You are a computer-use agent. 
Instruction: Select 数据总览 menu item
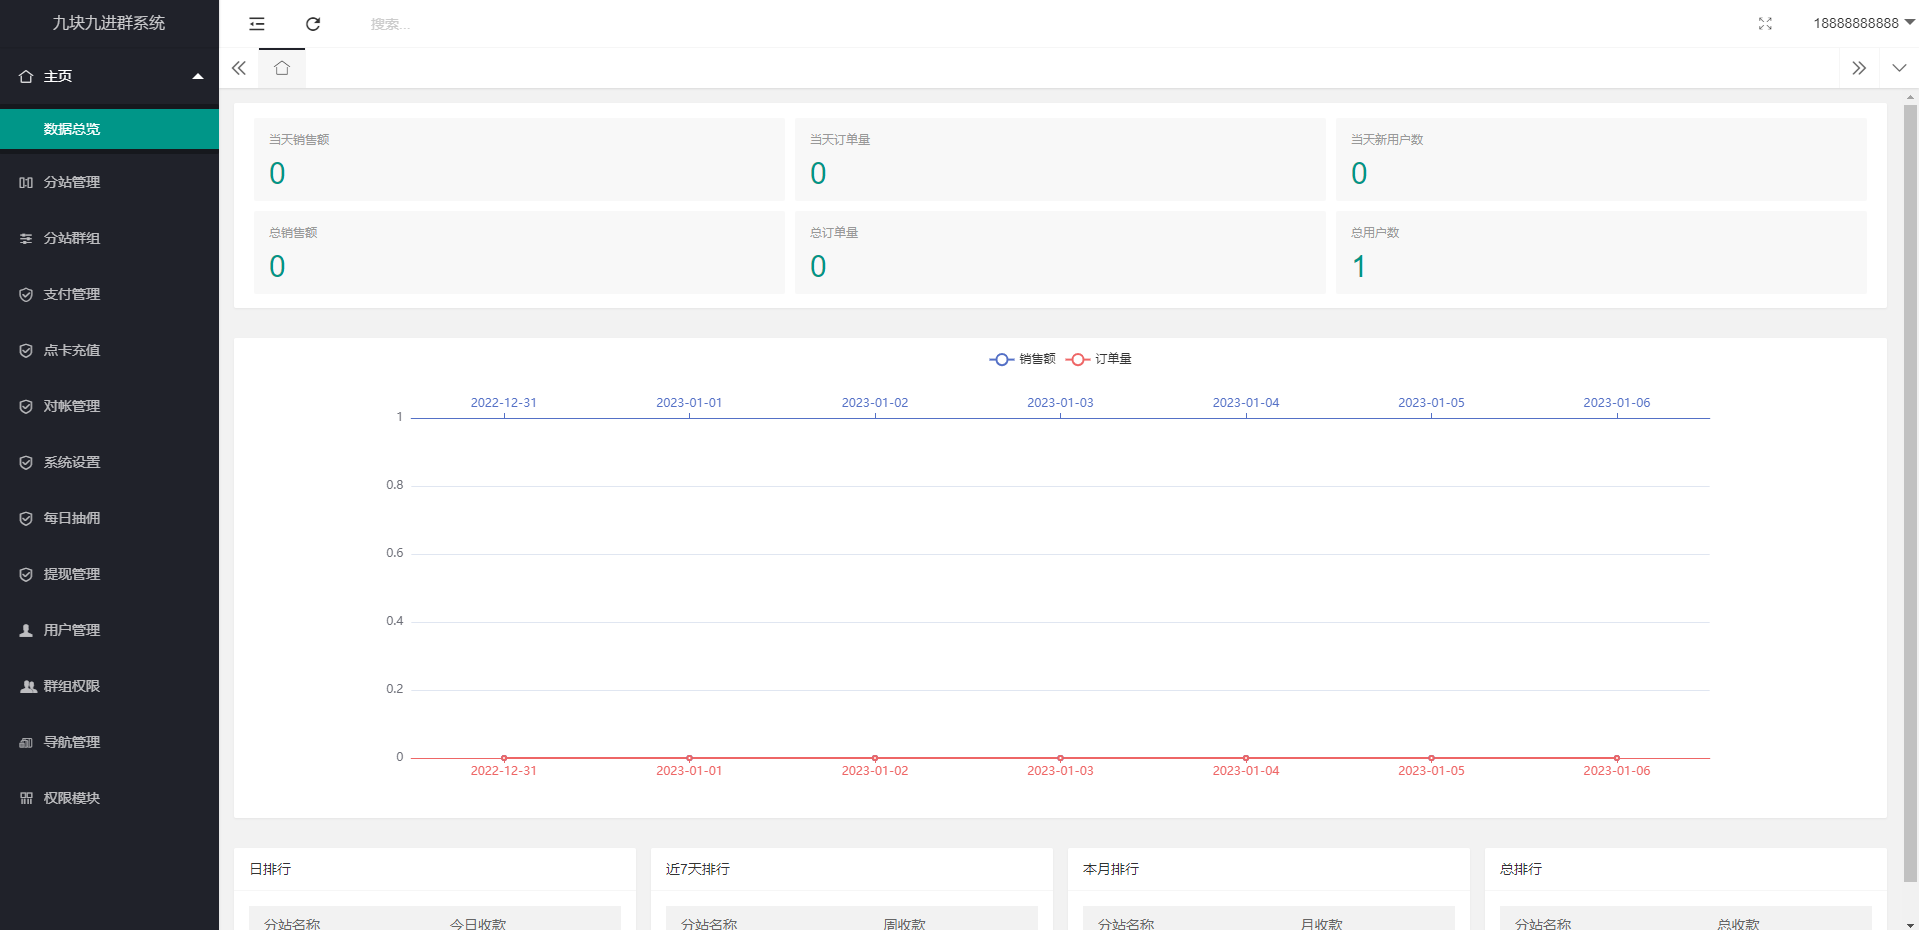click(x=109, y=129)
